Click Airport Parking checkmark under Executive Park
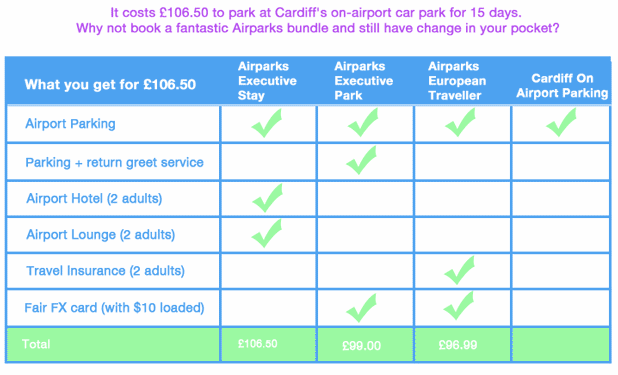 coord(363,123)
